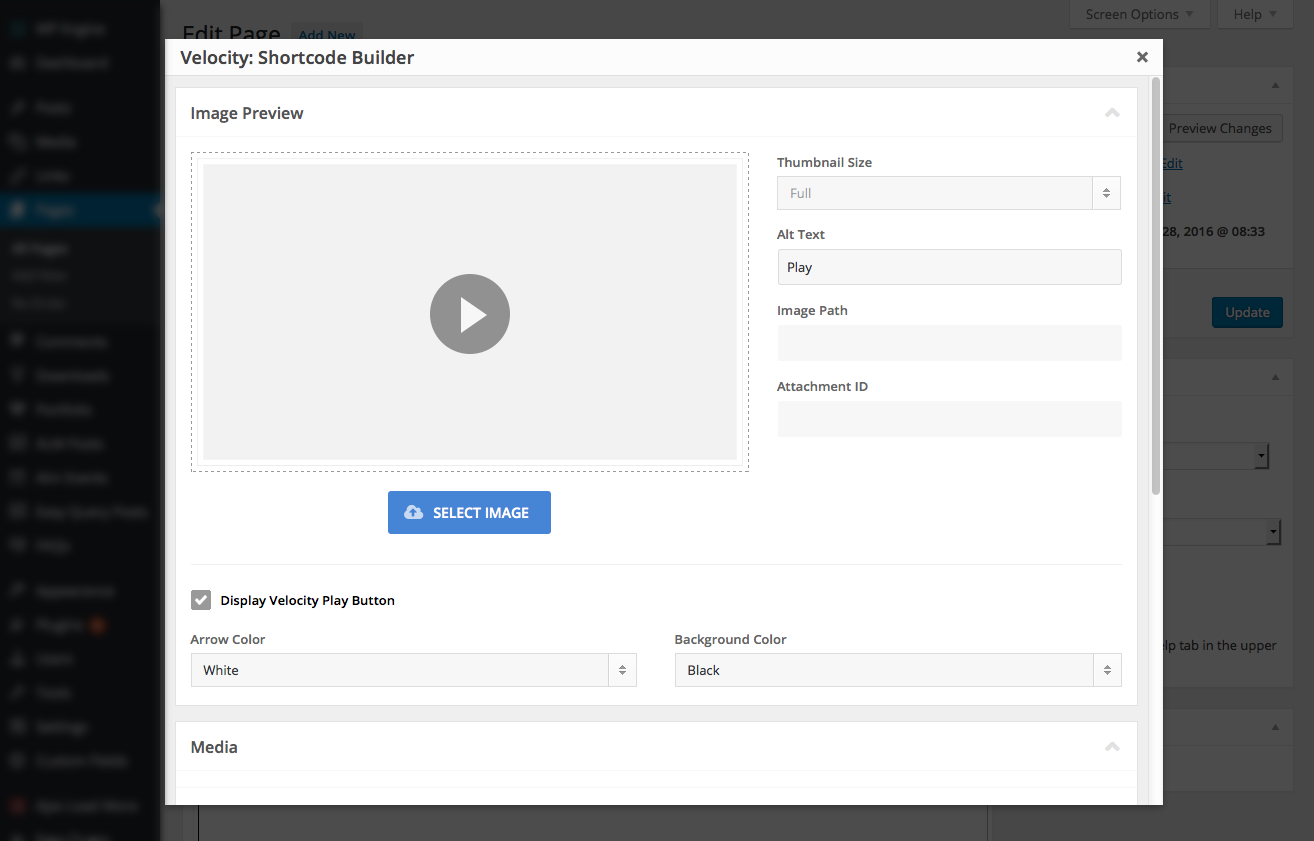This screenshot has width=1314, height=841.
Task: Click the Edit link under Preview Changes
Action: pyautogui.click(x=1172, y=163)
